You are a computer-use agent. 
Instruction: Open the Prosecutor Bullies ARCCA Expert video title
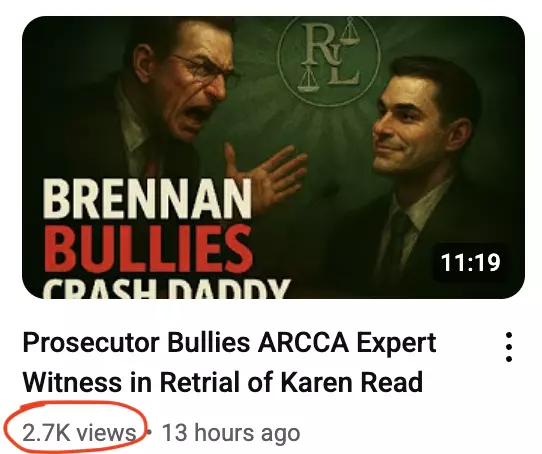(229, 362)
